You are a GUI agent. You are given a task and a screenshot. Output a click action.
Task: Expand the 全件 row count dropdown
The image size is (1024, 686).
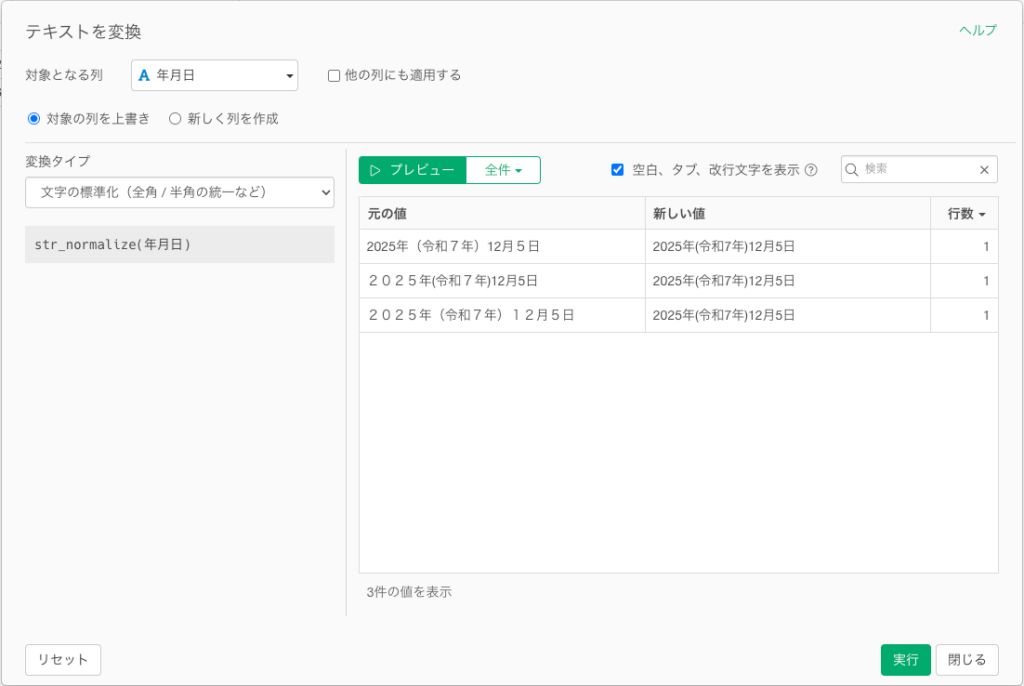[503, 170]
